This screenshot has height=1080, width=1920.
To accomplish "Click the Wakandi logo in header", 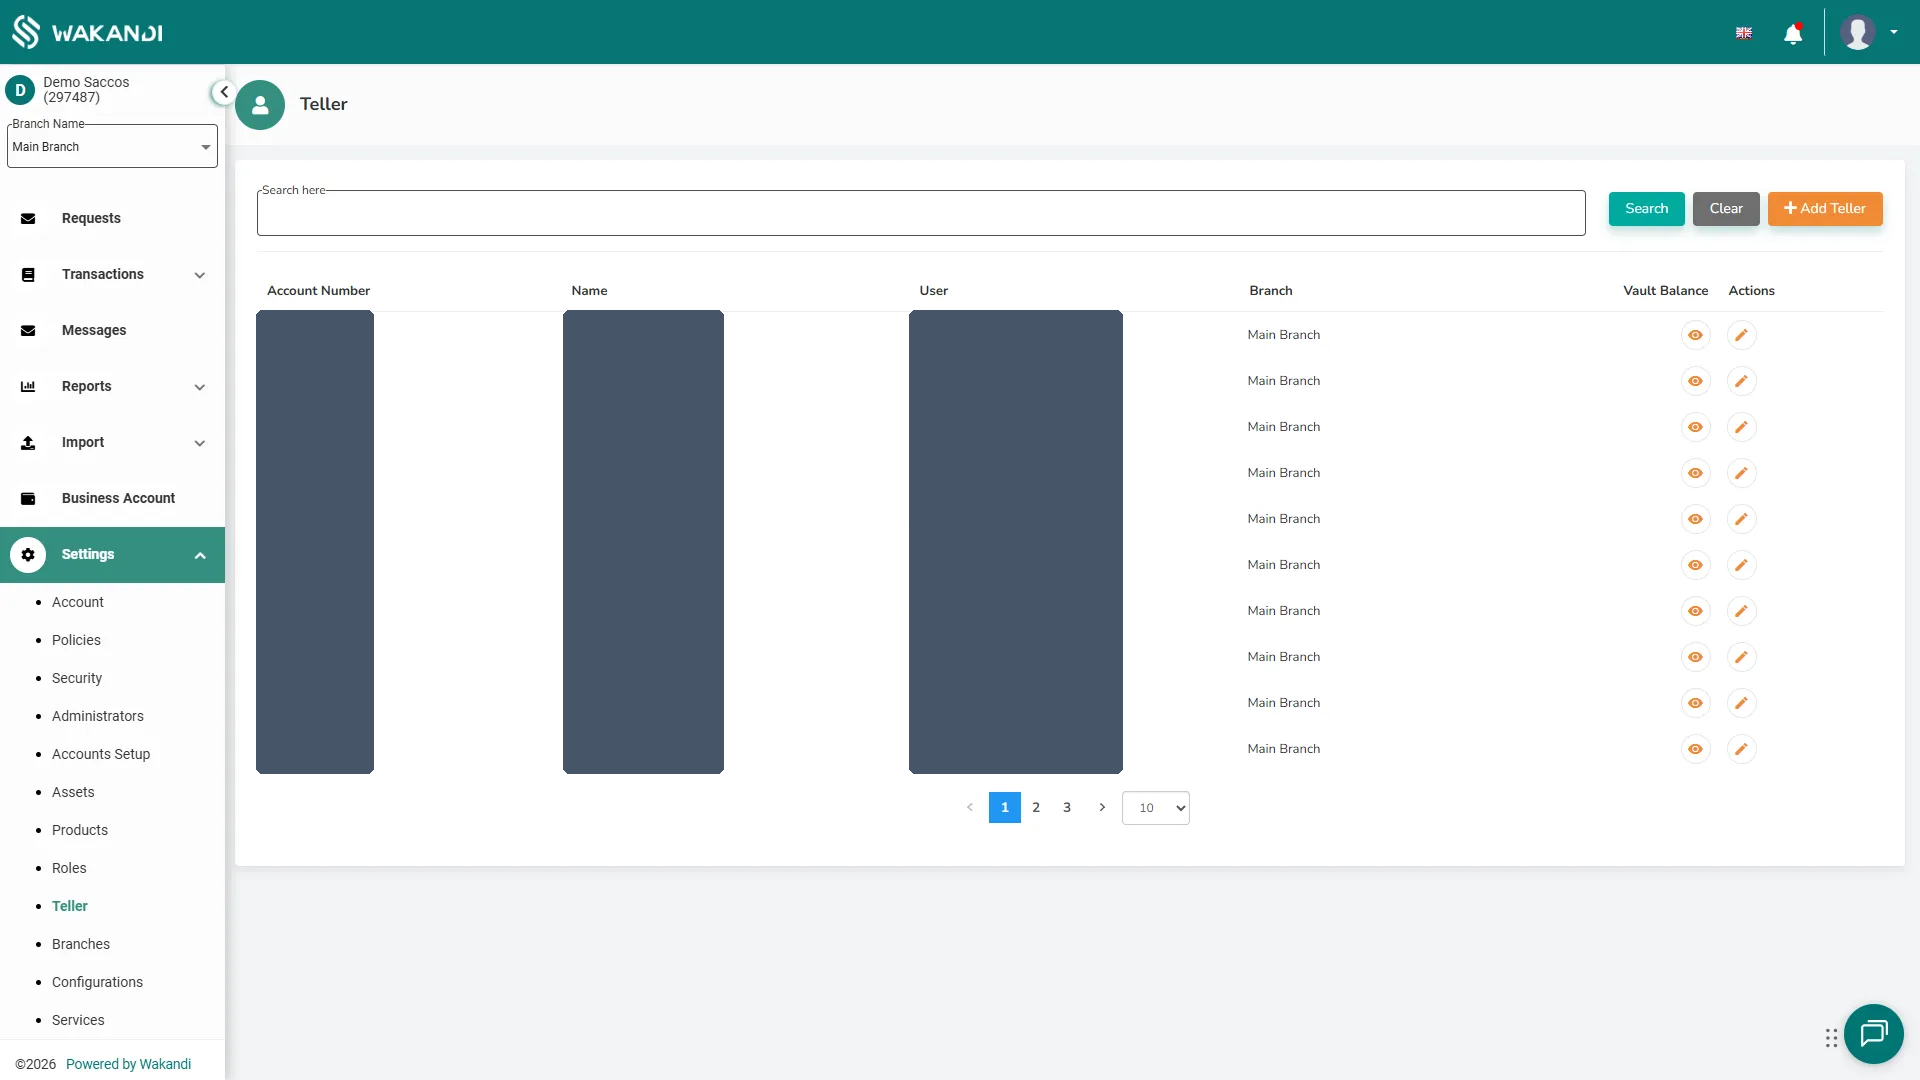I will point(87,32).
